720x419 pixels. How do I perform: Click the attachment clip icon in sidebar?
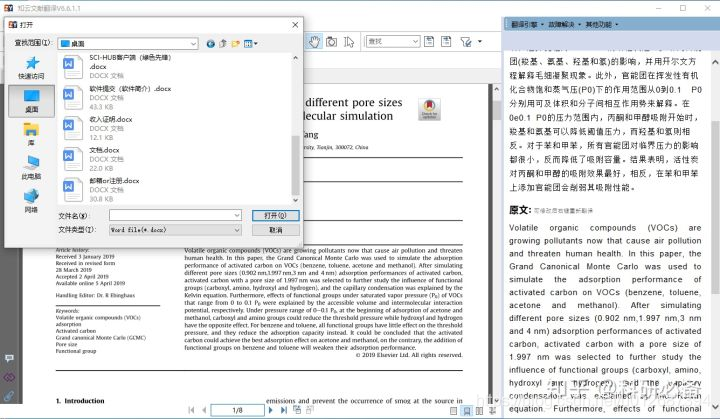pyautogui.click(x=9, y=396)
